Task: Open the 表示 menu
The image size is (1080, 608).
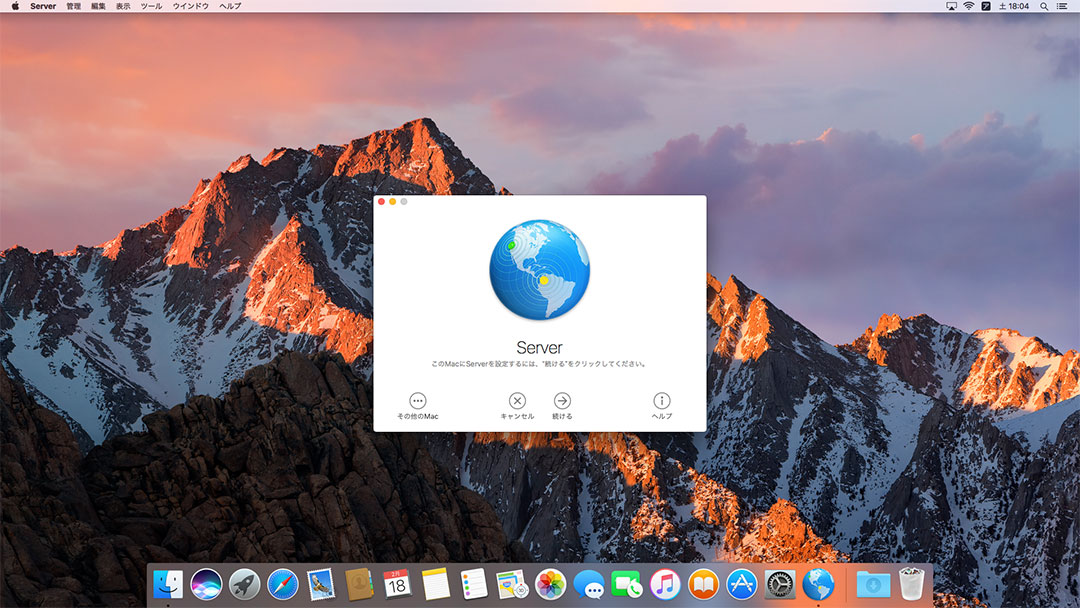Action: click(x=123, y=6)
